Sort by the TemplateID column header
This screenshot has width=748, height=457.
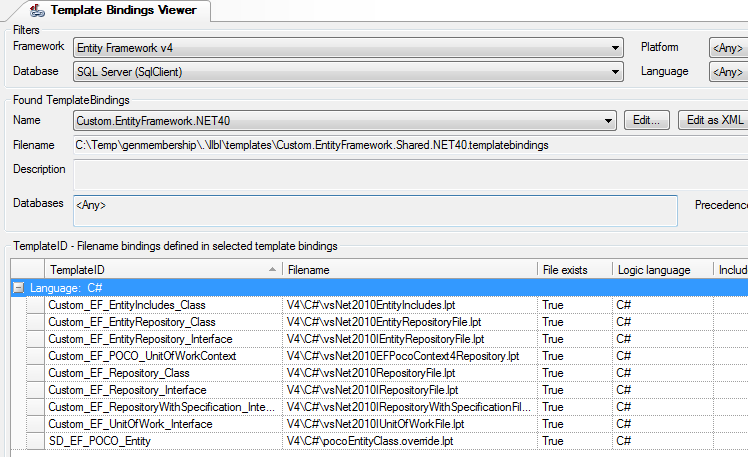tap(160, 270)
